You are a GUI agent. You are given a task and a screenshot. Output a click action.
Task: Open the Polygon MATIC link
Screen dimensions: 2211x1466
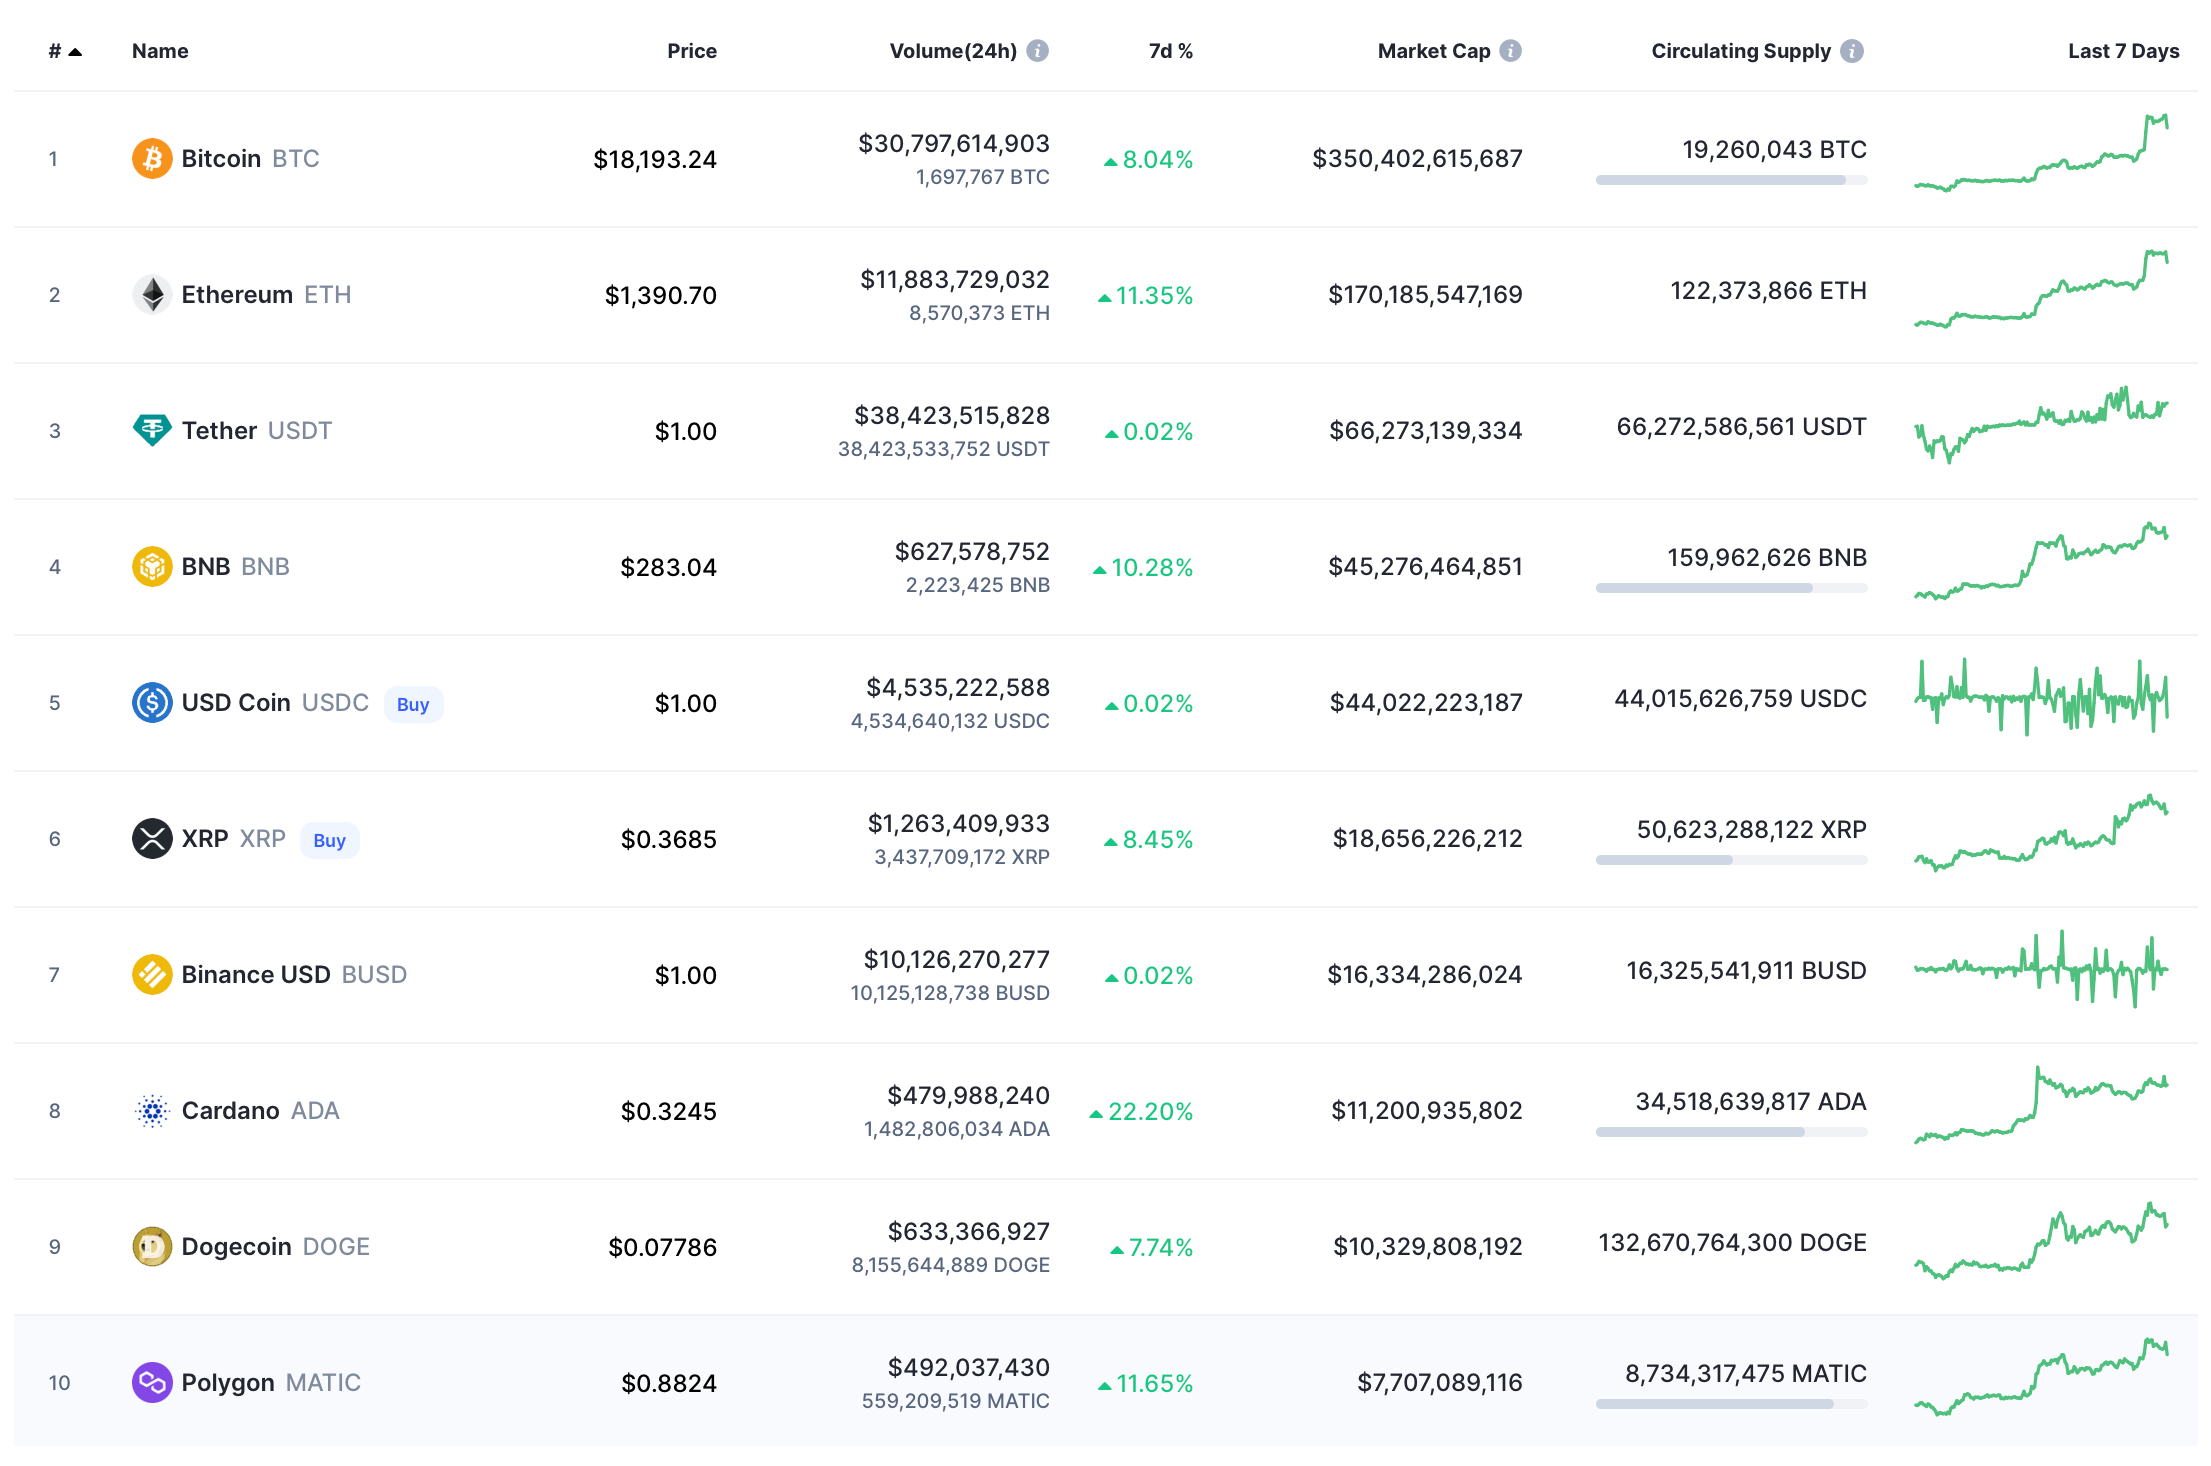tap(271, 1382)
